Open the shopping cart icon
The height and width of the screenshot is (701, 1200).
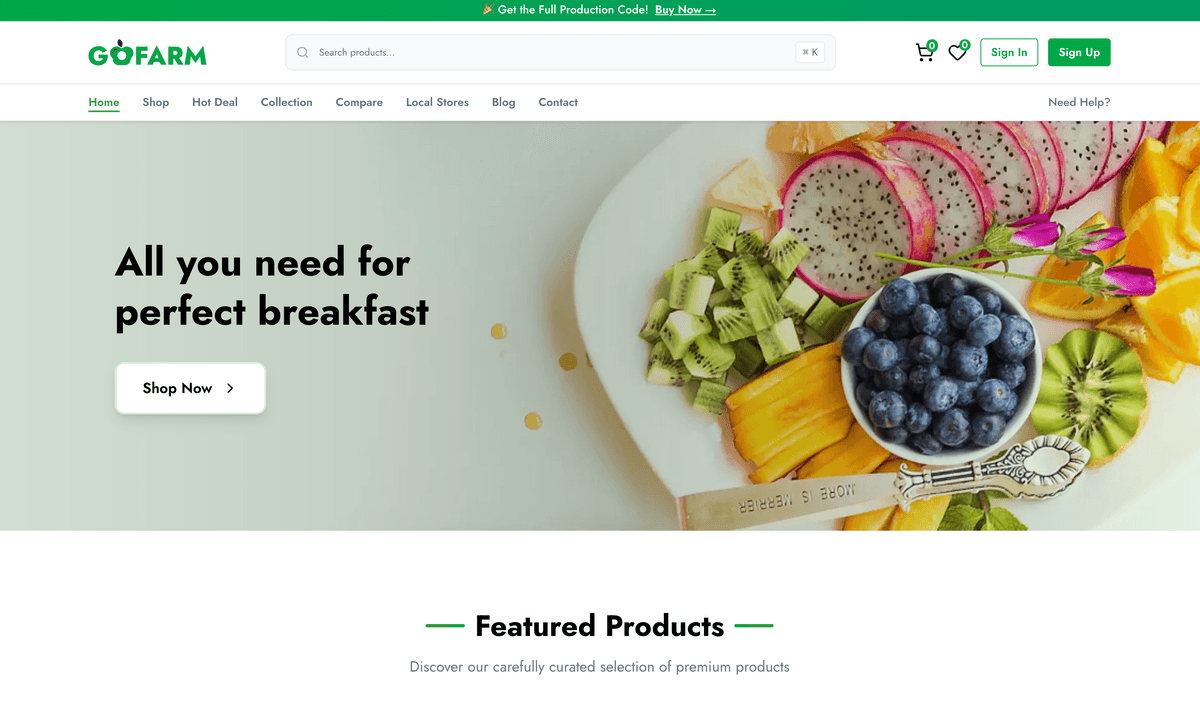[x=924, y=53]
